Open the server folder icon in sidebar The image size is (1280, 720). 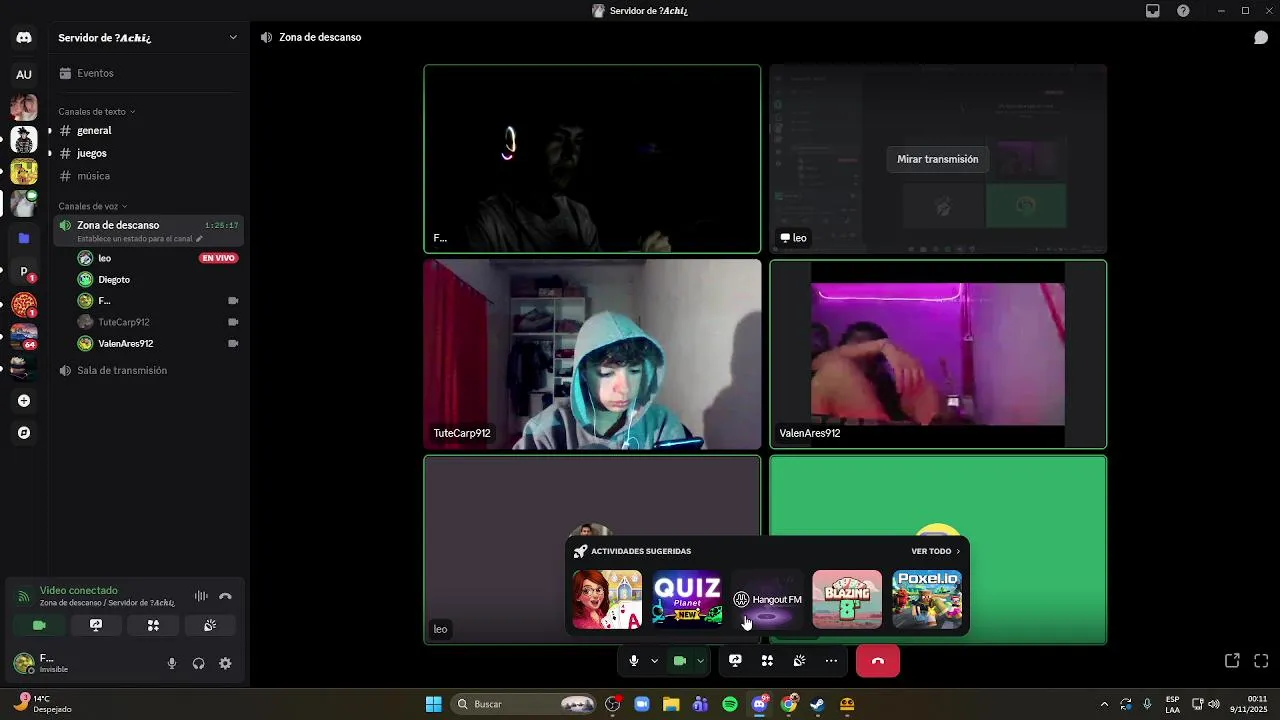coord(24,238)
